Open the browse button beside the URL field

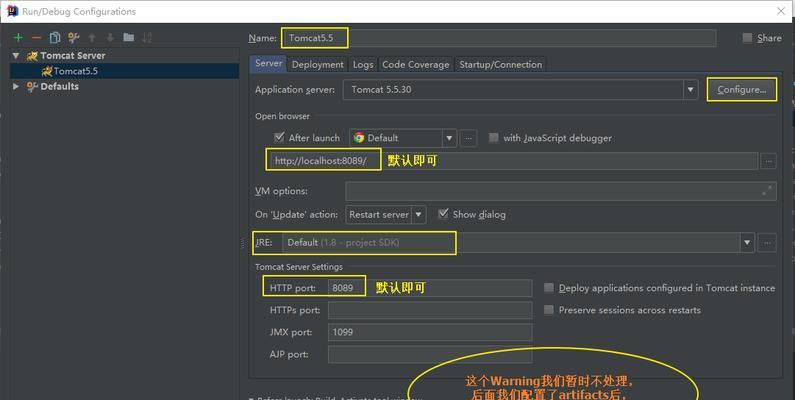tap(769, 161)
